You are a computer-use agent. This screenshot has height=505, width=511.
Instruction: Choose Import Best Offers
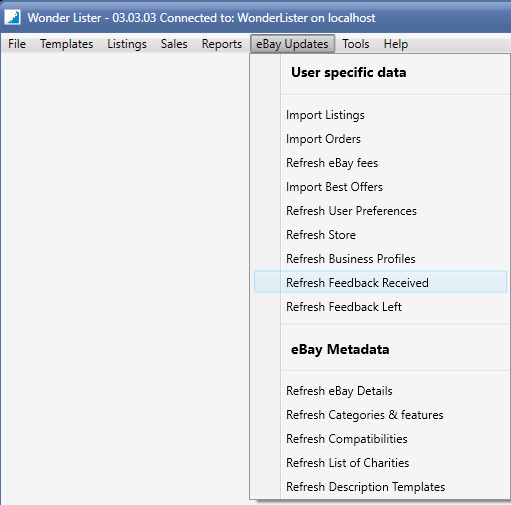(380, 187)
